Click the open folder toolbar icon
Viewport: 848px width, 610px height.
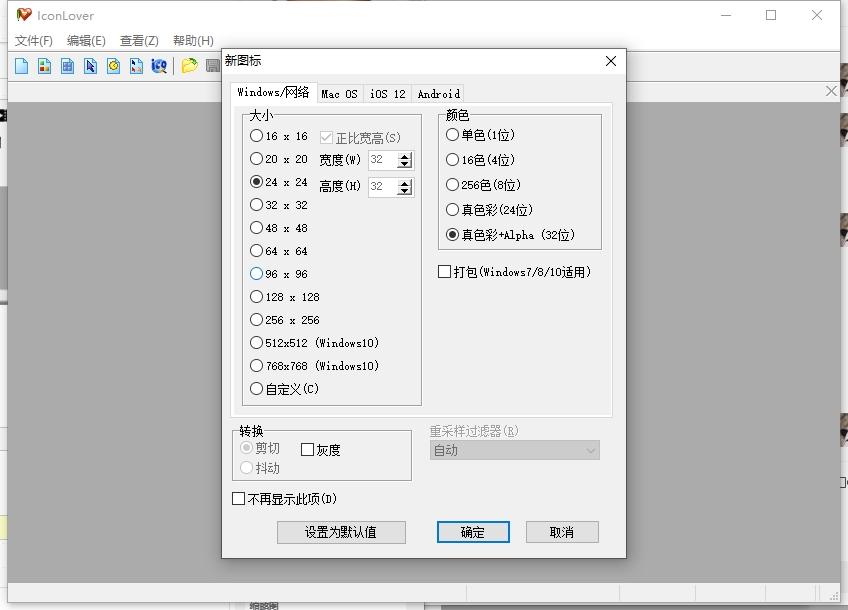pos(190,65)
